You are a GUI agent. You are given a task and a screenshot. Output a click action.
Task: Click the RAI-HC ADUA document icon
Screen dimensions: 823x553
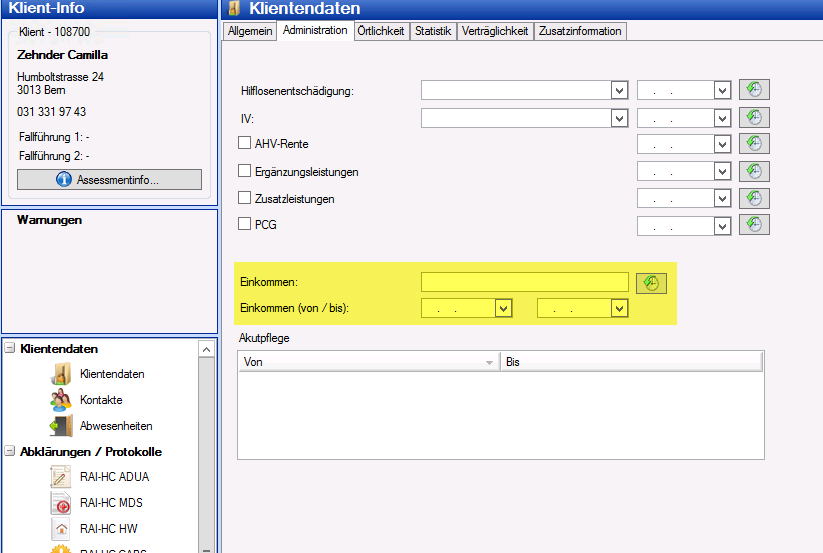[x=61, y=477]
